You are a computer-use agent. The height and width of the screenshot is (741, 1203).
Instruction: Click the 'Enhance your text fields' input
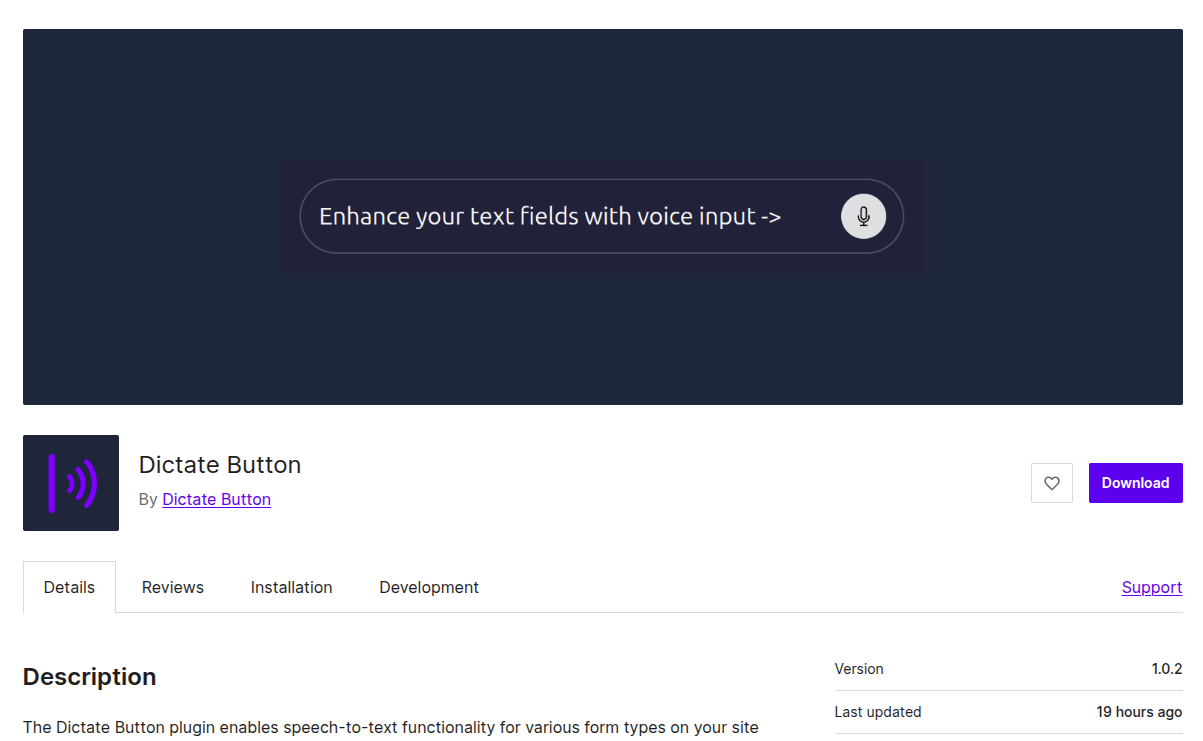(x=601, y=216)
